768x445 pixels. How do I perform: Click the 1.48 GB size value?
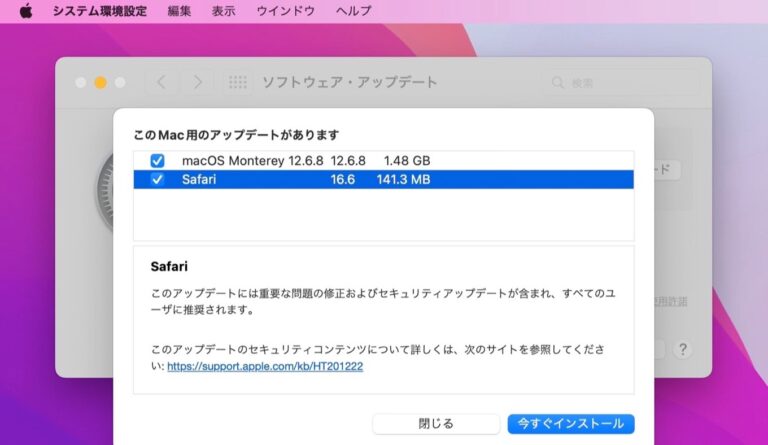[407, 161]
